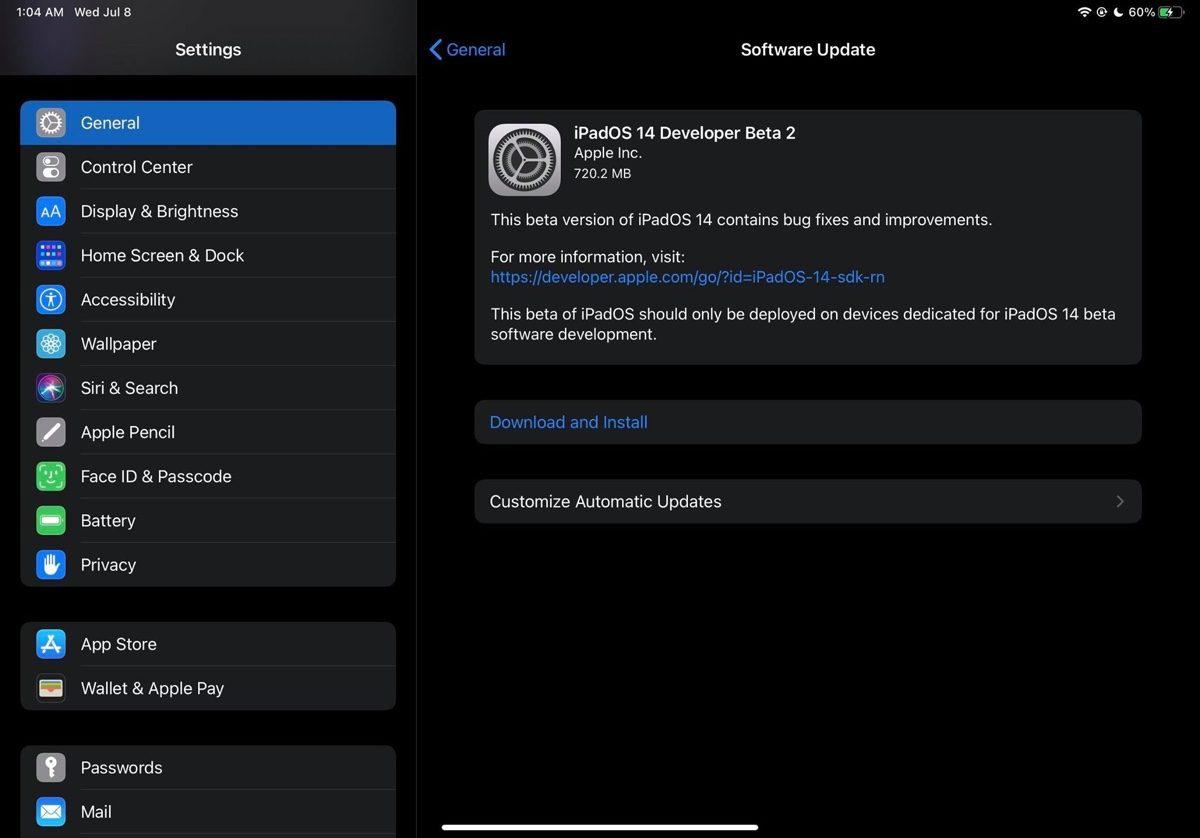Screen dimensions: 1200x838
Task: Select the Siri & Search icon
Action: [x=51, y=388]
